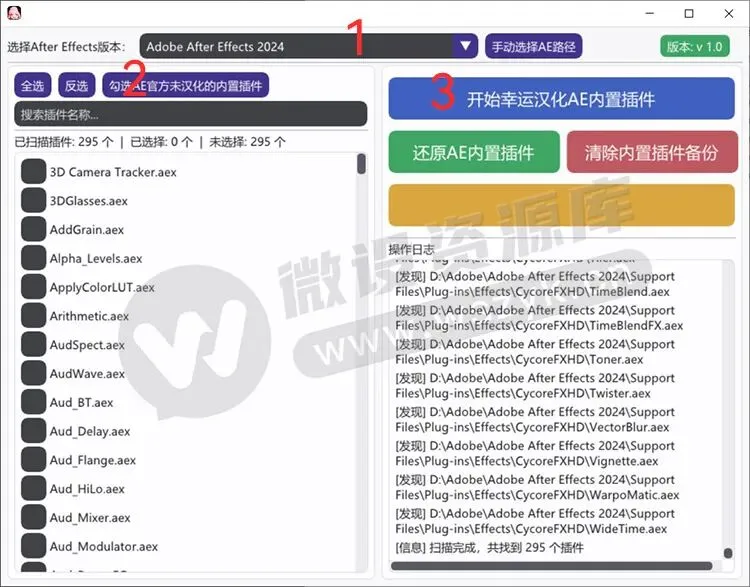Check the Aud_Modulator.aex checkbox

pos(33,546)
